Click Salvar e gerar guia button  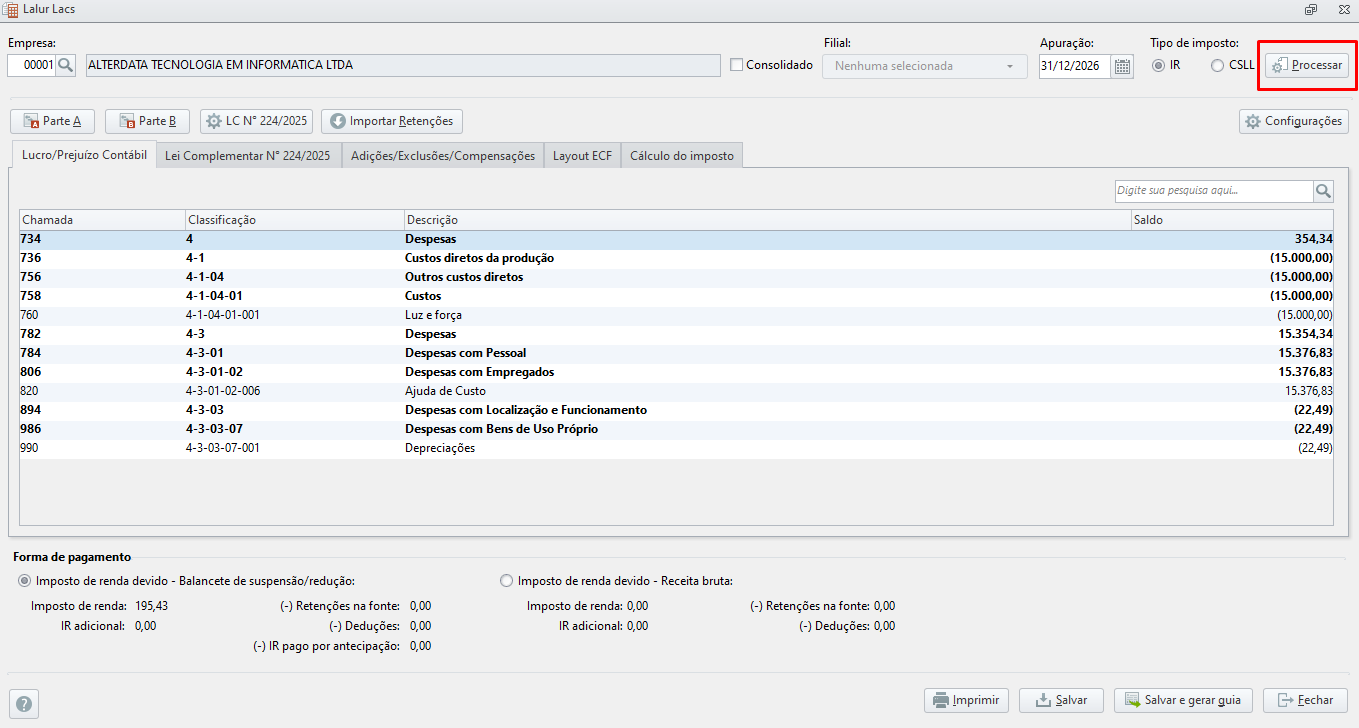[x=1183, y=700]
